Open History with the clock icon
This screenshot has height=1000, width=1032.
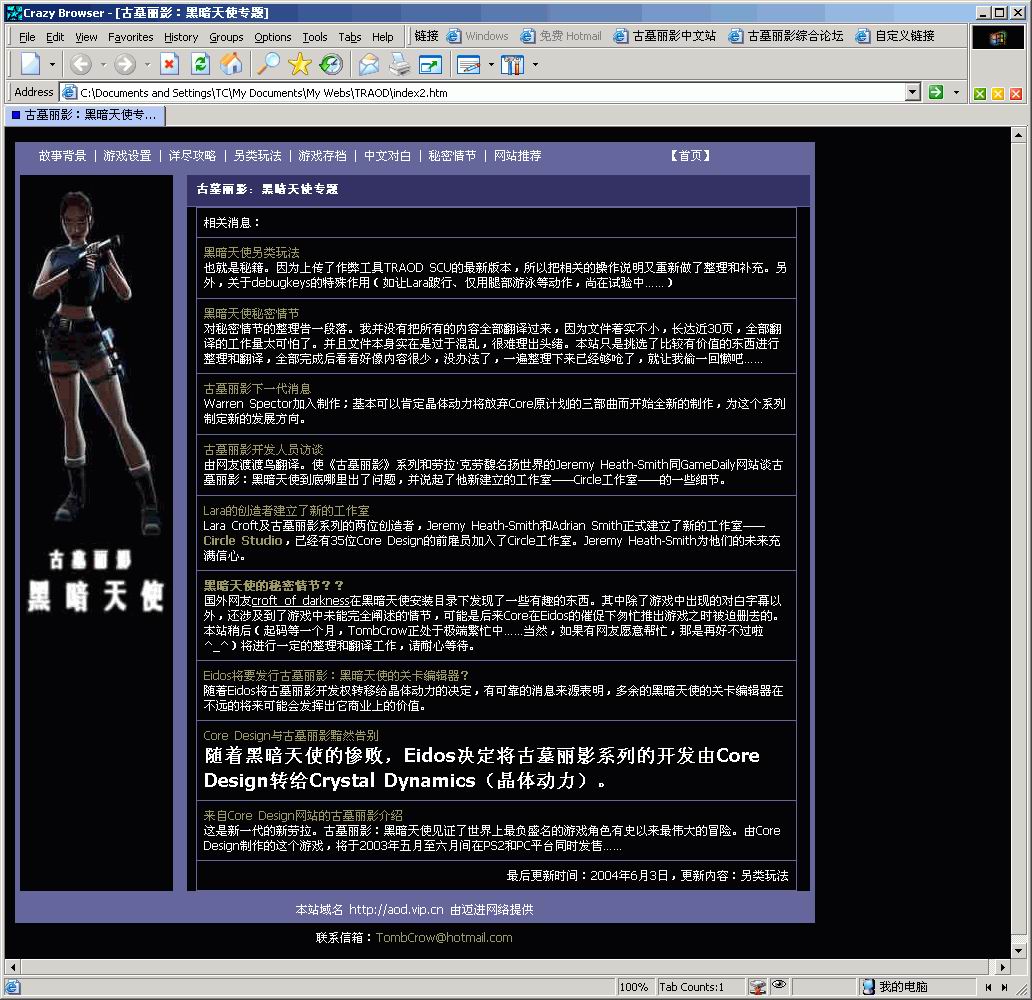coord(331,64)
